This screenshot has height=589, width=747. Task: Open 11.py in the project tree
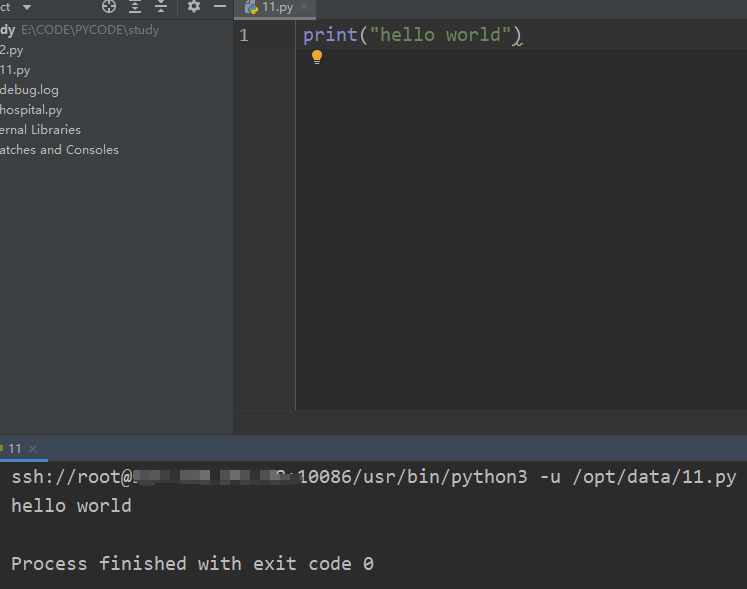(15, 70)
